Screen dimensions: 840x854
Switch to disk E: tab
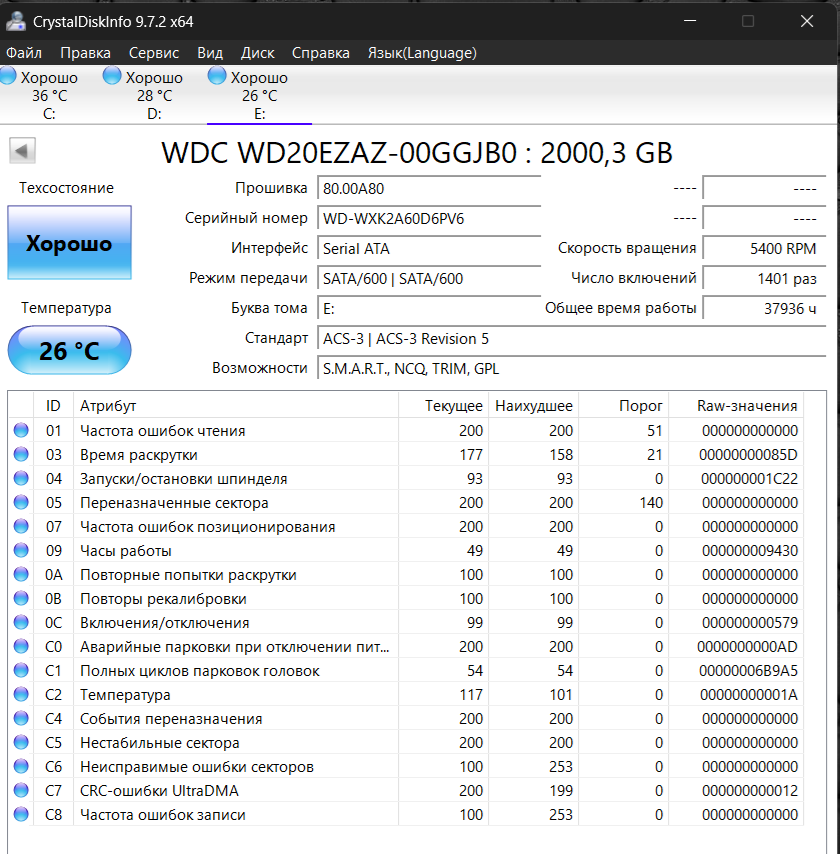point(259,95)
